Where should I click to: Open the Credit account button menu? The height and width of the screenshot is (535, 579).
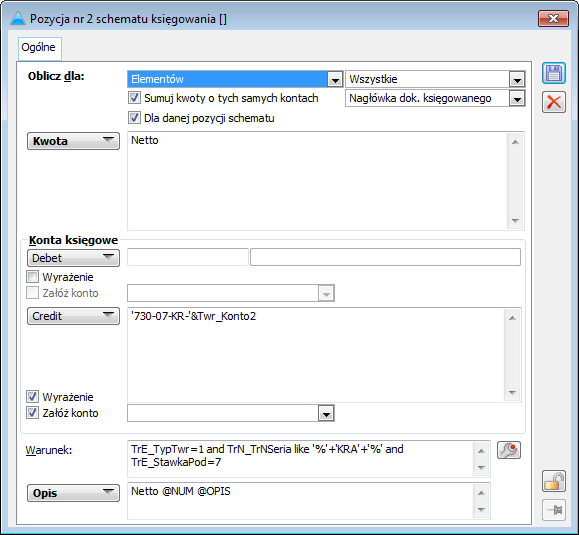[x=73, y=316]
